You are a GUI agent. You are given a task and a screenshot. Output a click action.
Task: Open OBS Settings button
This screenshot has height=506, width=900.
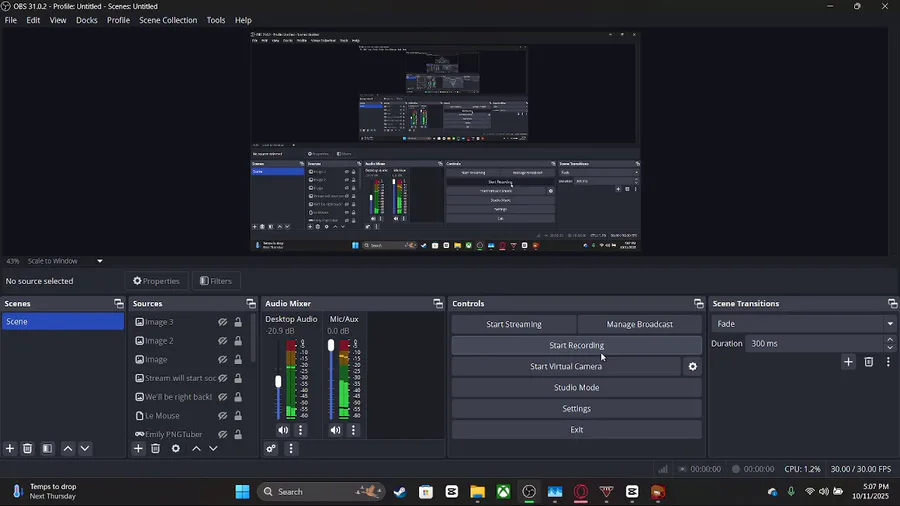576,408
